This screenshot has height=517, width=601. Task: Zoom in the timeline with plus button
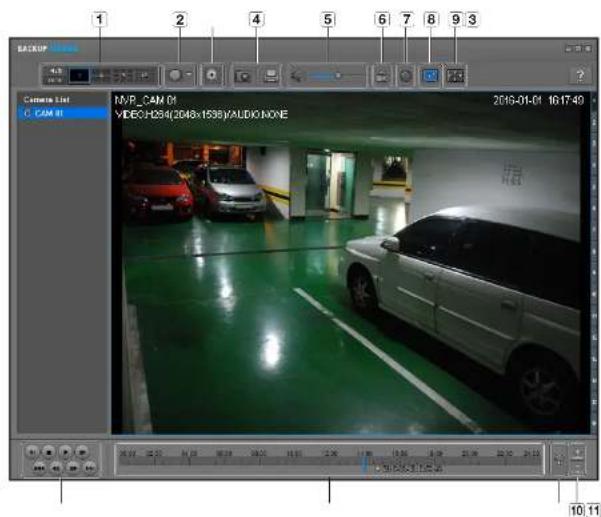pyautogui.click(x=578, y=452)
